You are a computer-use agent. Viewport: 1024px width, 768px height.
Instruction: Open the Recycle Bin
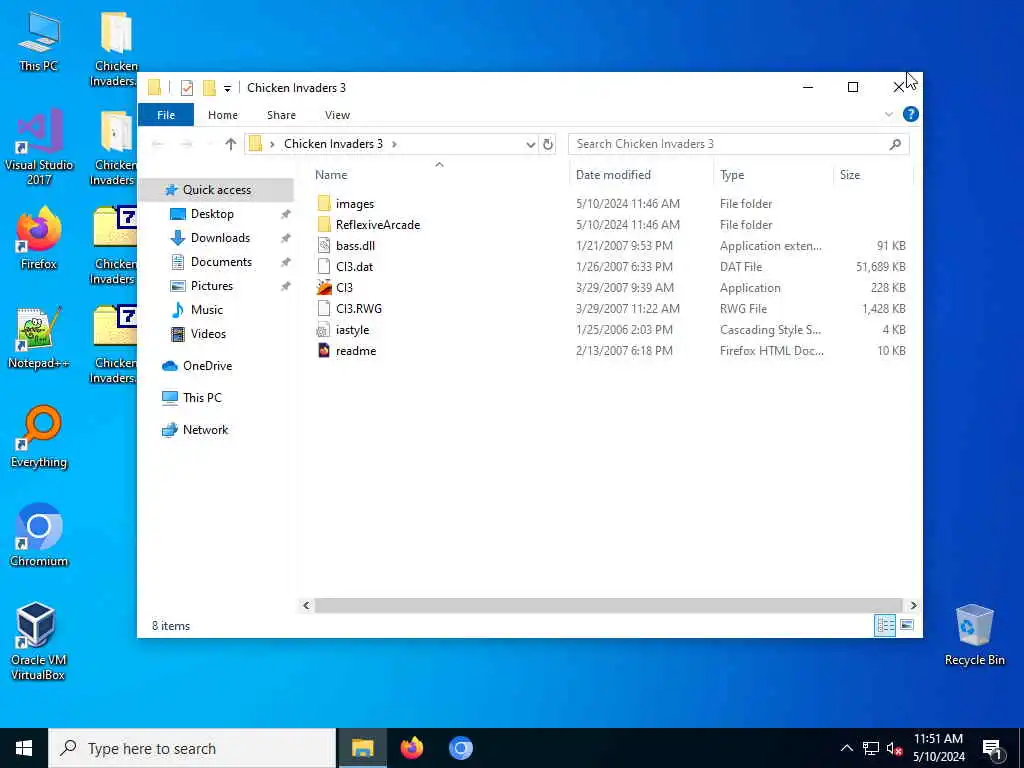point(974,635)
